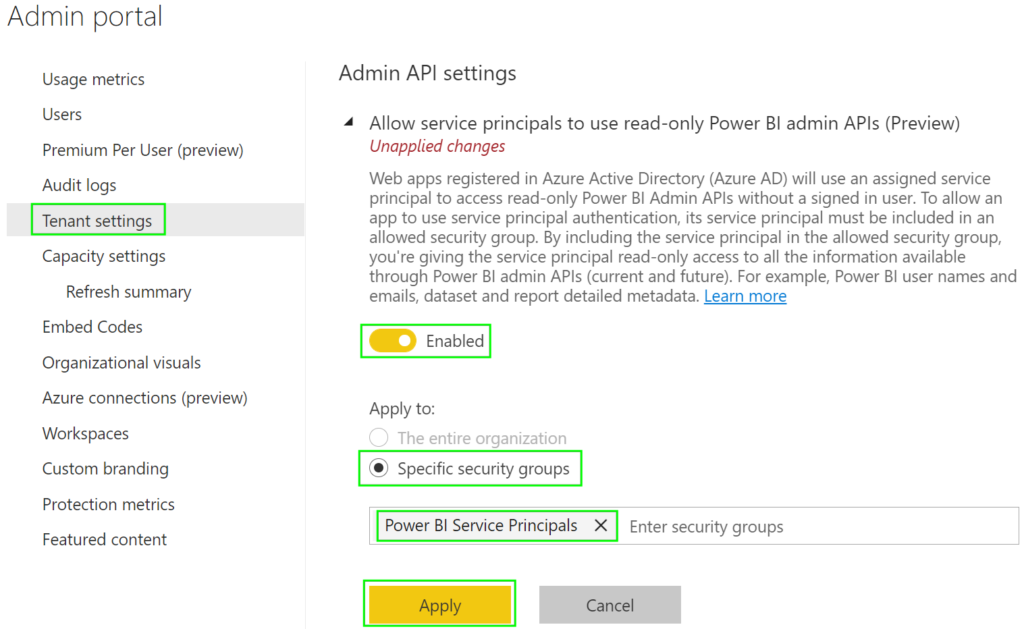View the Refresh summary page
This screenshot has height=629, width=1024.
click(x=128, y=291)
